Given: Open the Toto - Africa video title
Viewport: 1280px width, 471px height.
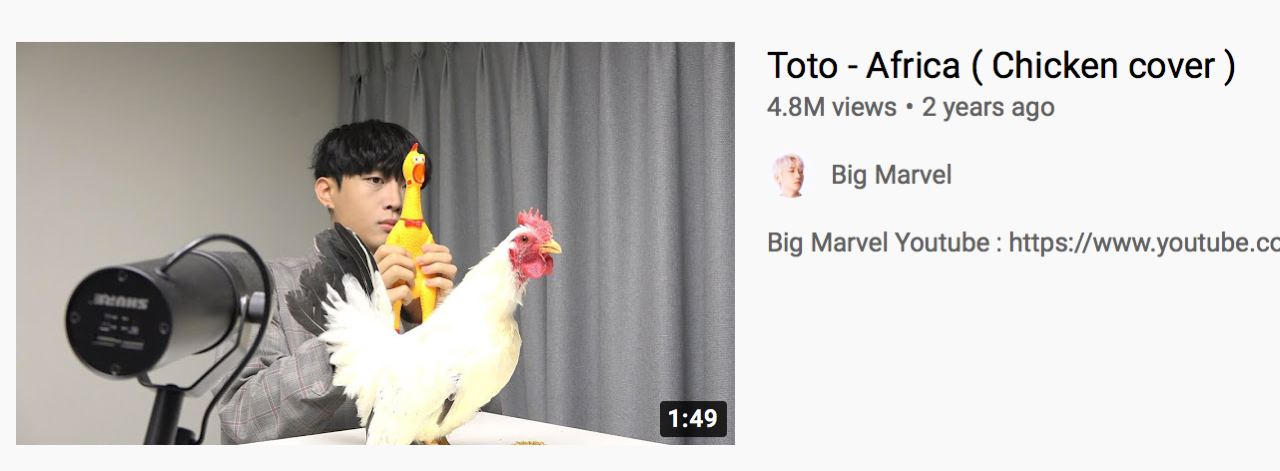Looking at the screenshot, I should tap(1002, 66).
